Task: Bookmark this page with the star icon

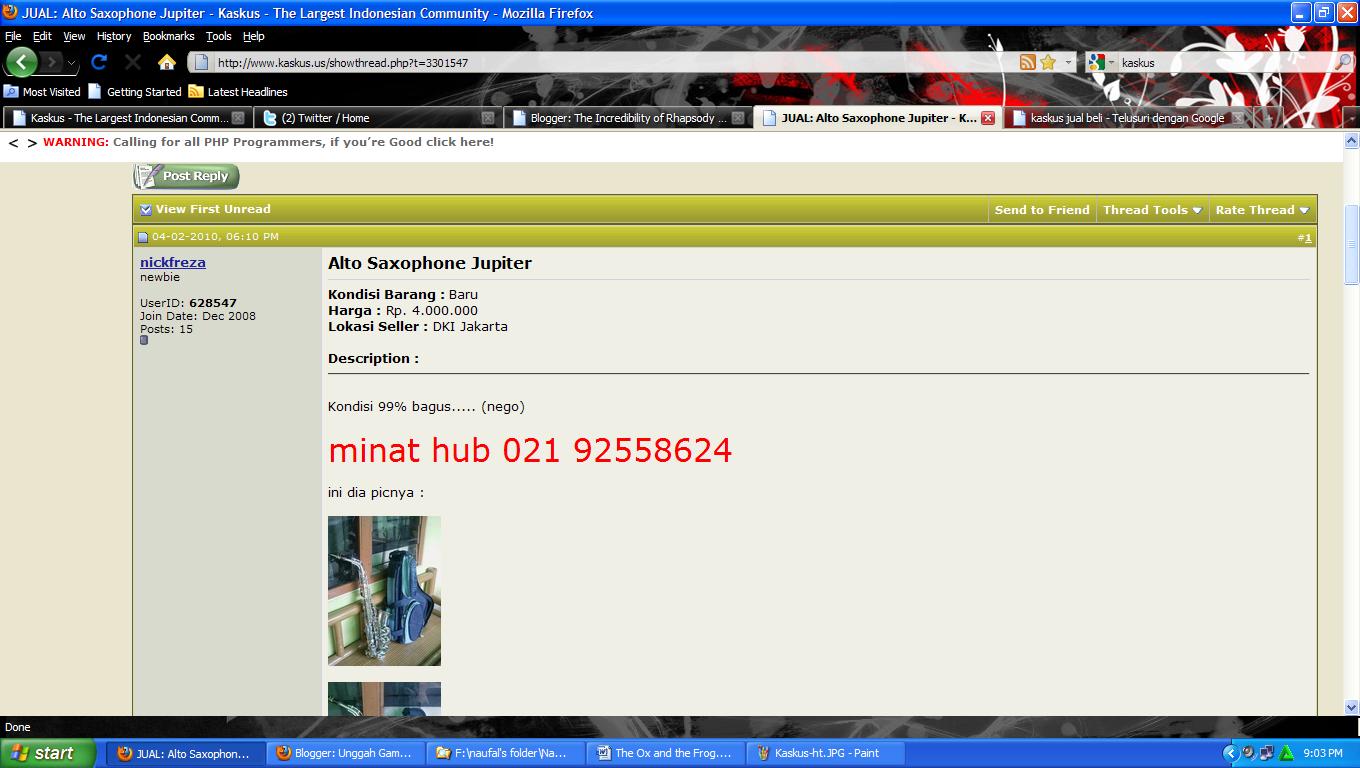Action: pyautogui.click(x=1048, y=62)
